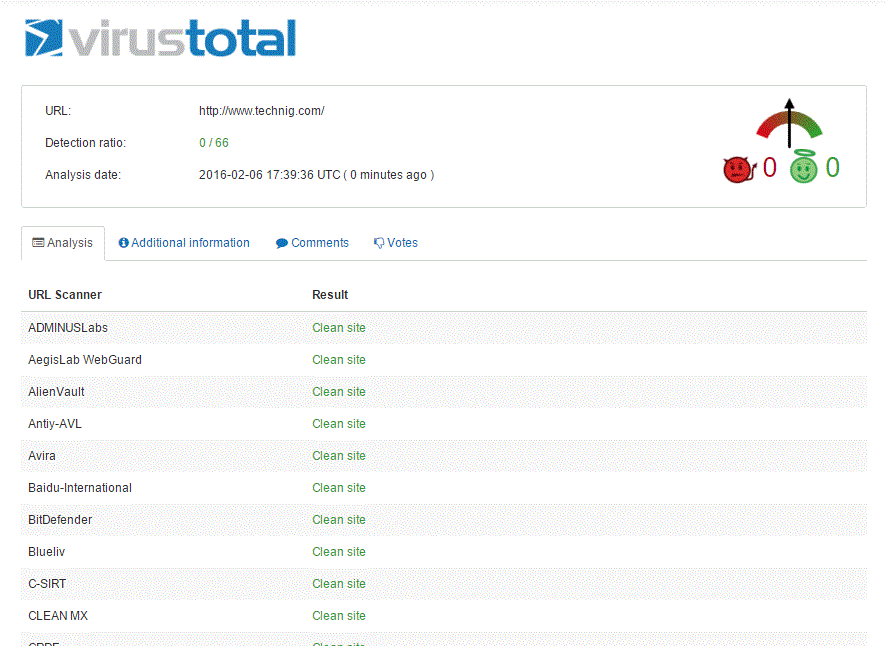Click the red devil malicious votes icon
The image size is (887, 646).
739,169
